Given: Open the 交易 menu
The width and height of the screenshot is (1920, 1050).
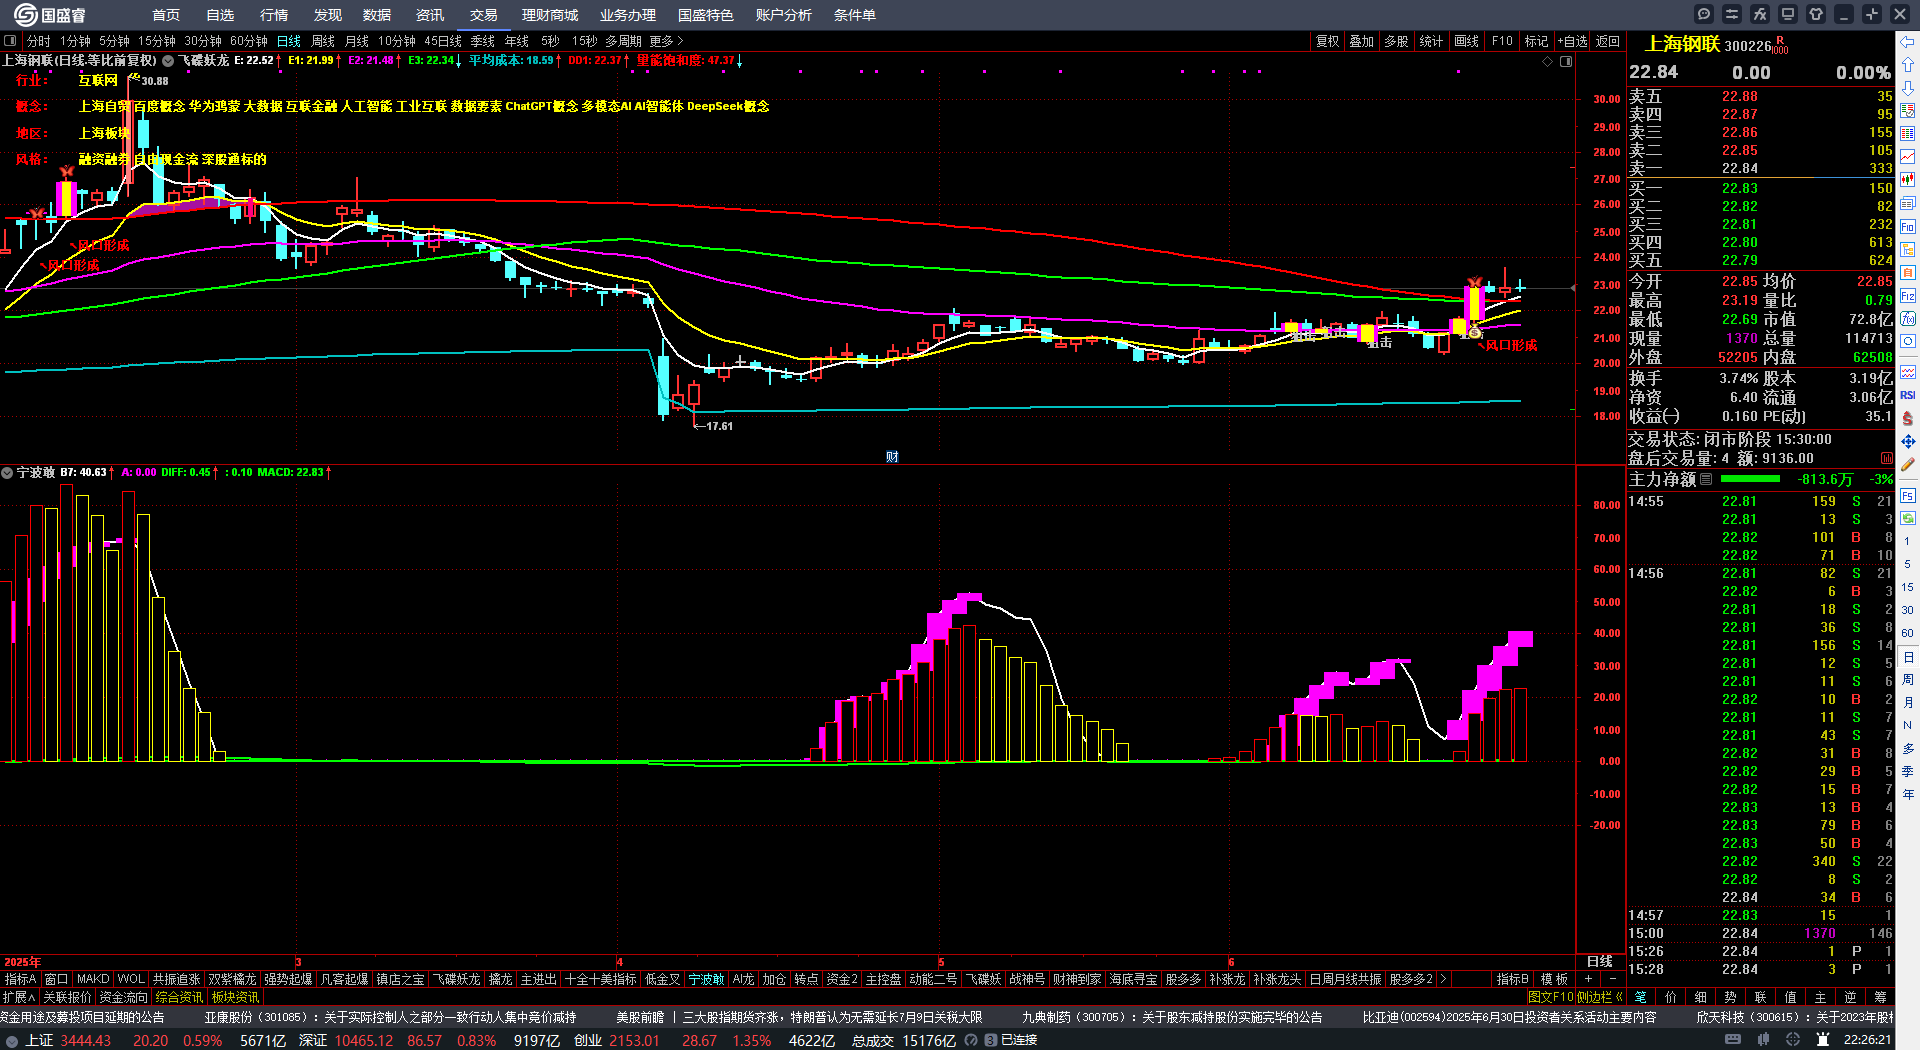Looking at the screenshot, I should pyautogui.click(x=483, y=15).
